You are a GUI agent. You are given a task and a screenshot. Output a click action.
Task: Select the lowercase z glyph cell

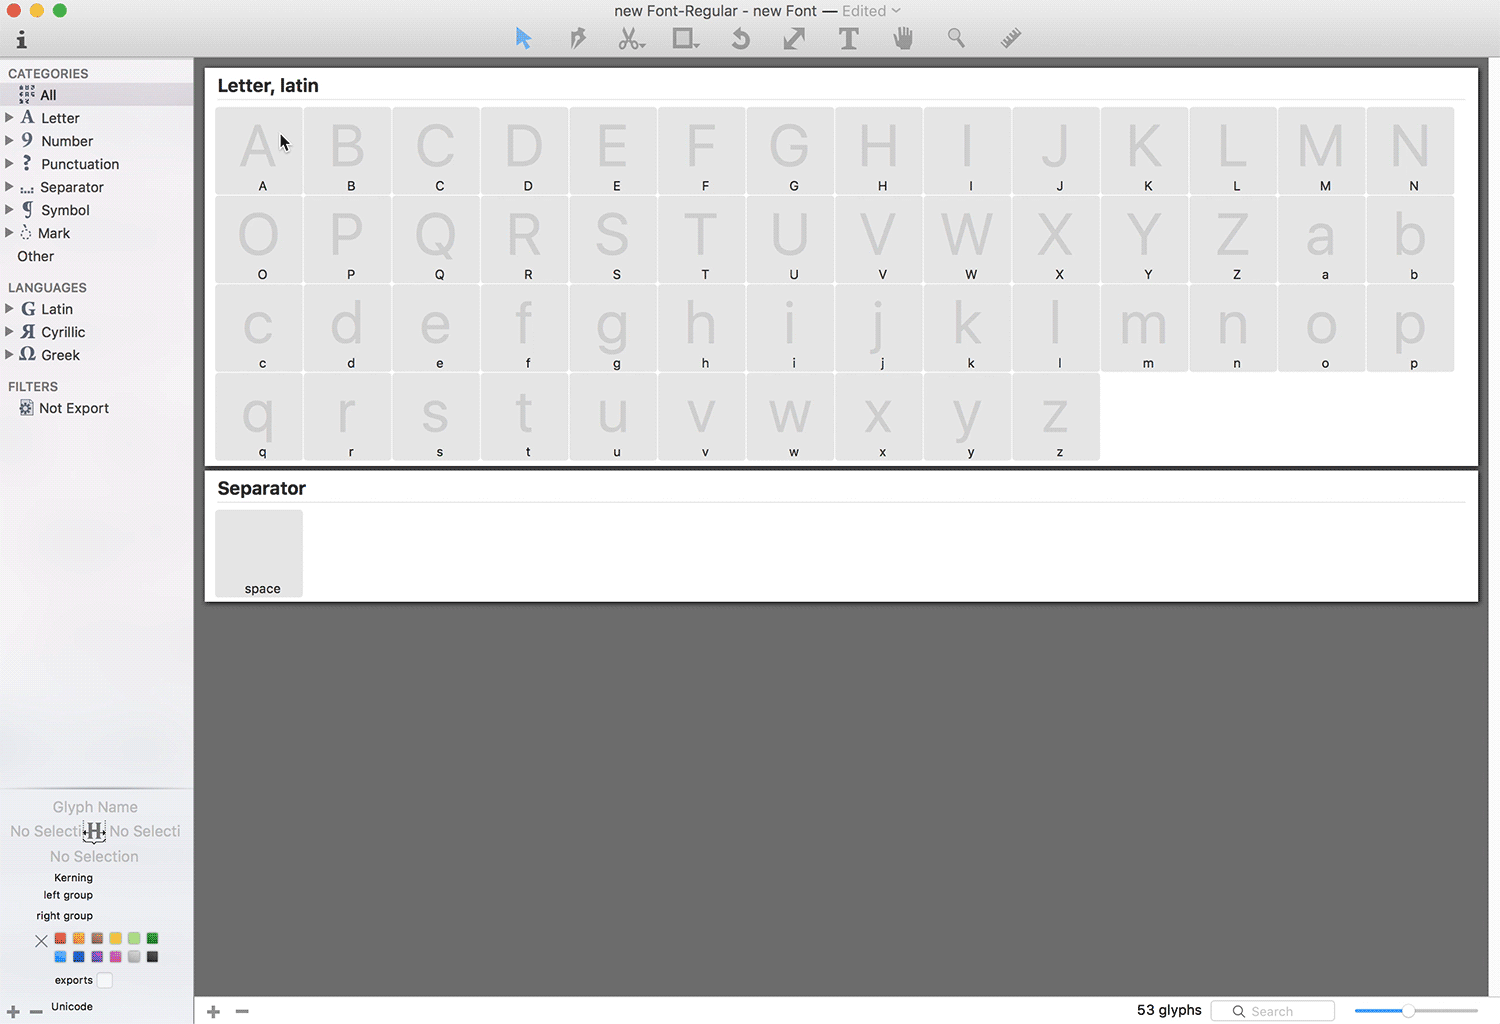[x=1056, y=417]
